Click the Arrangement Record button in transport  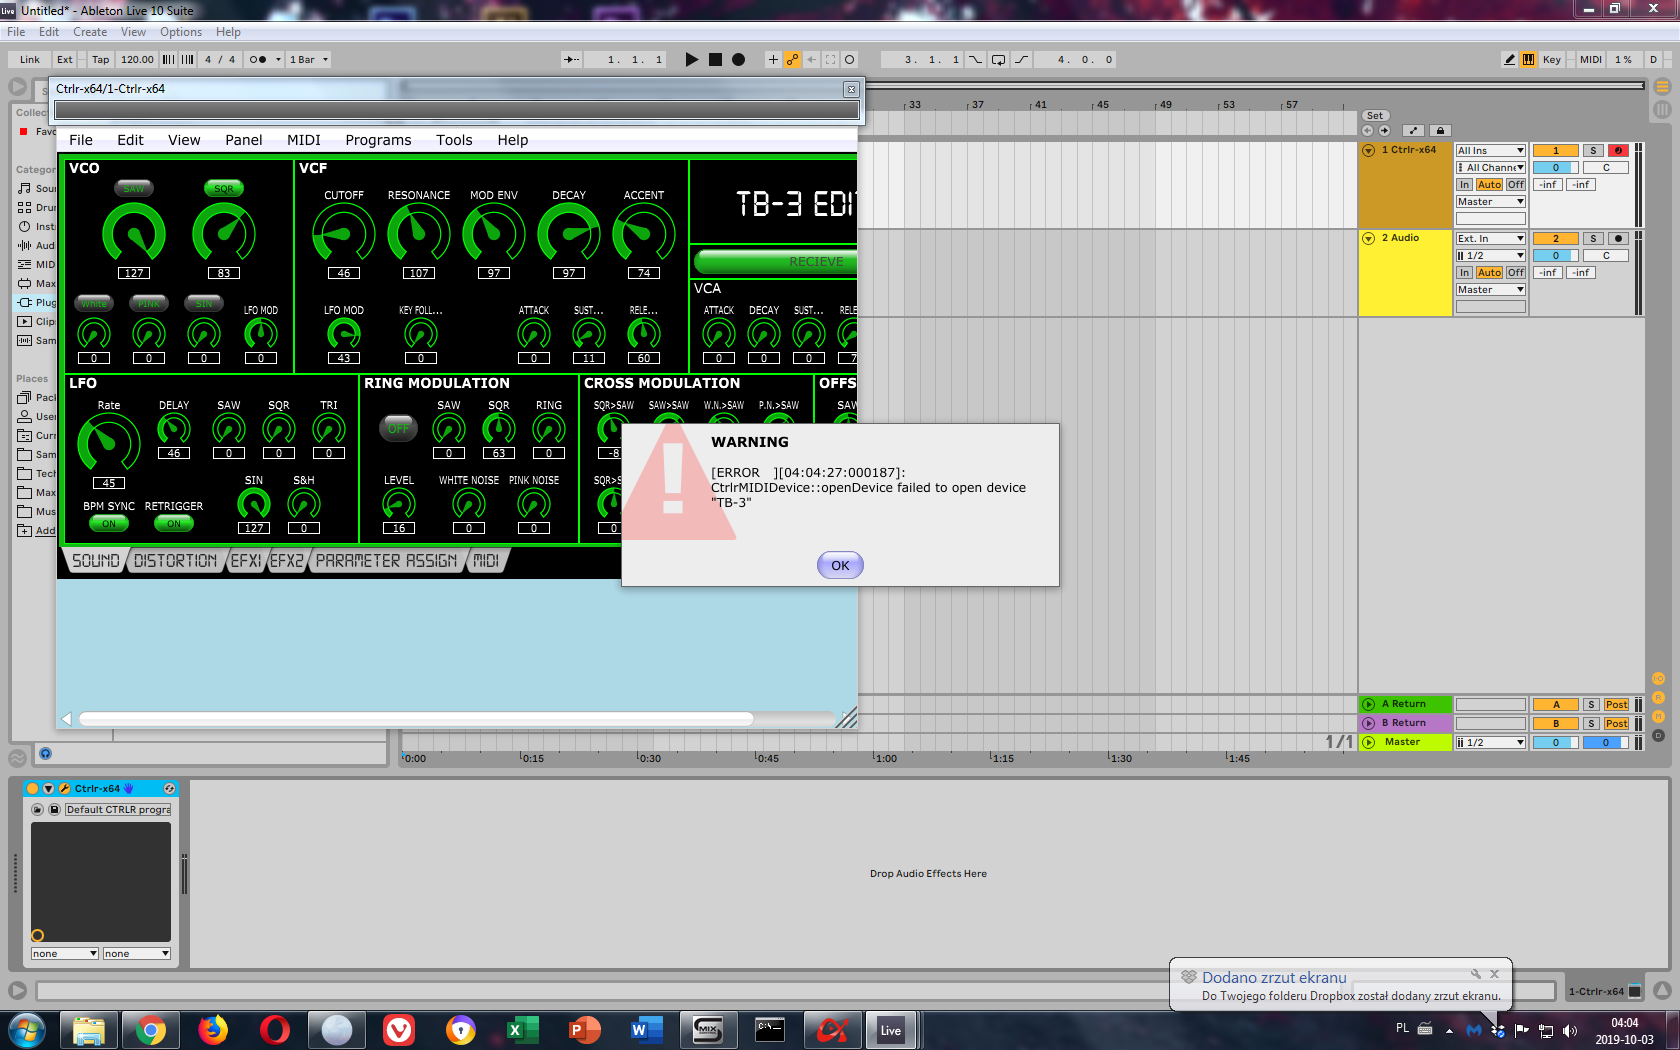tap(738, 60)
